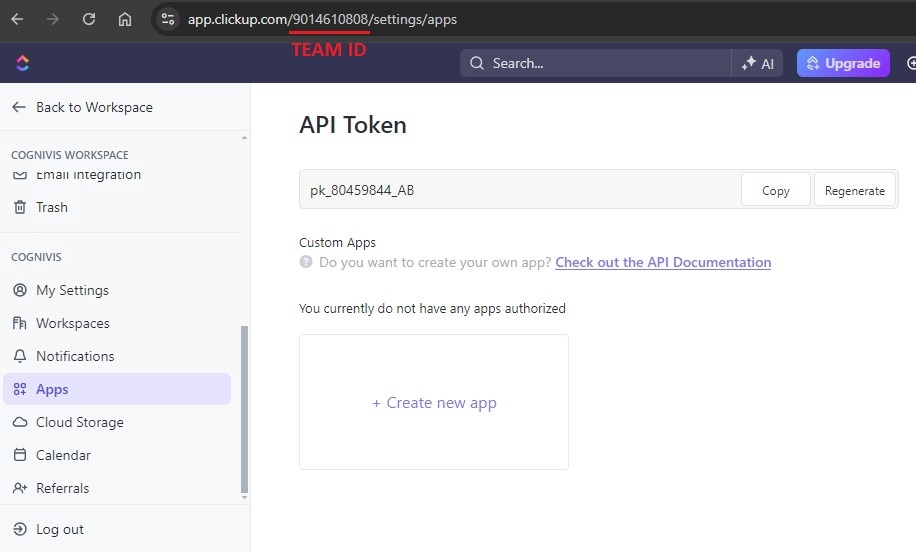Regenerate the API token

pos(854,190)
